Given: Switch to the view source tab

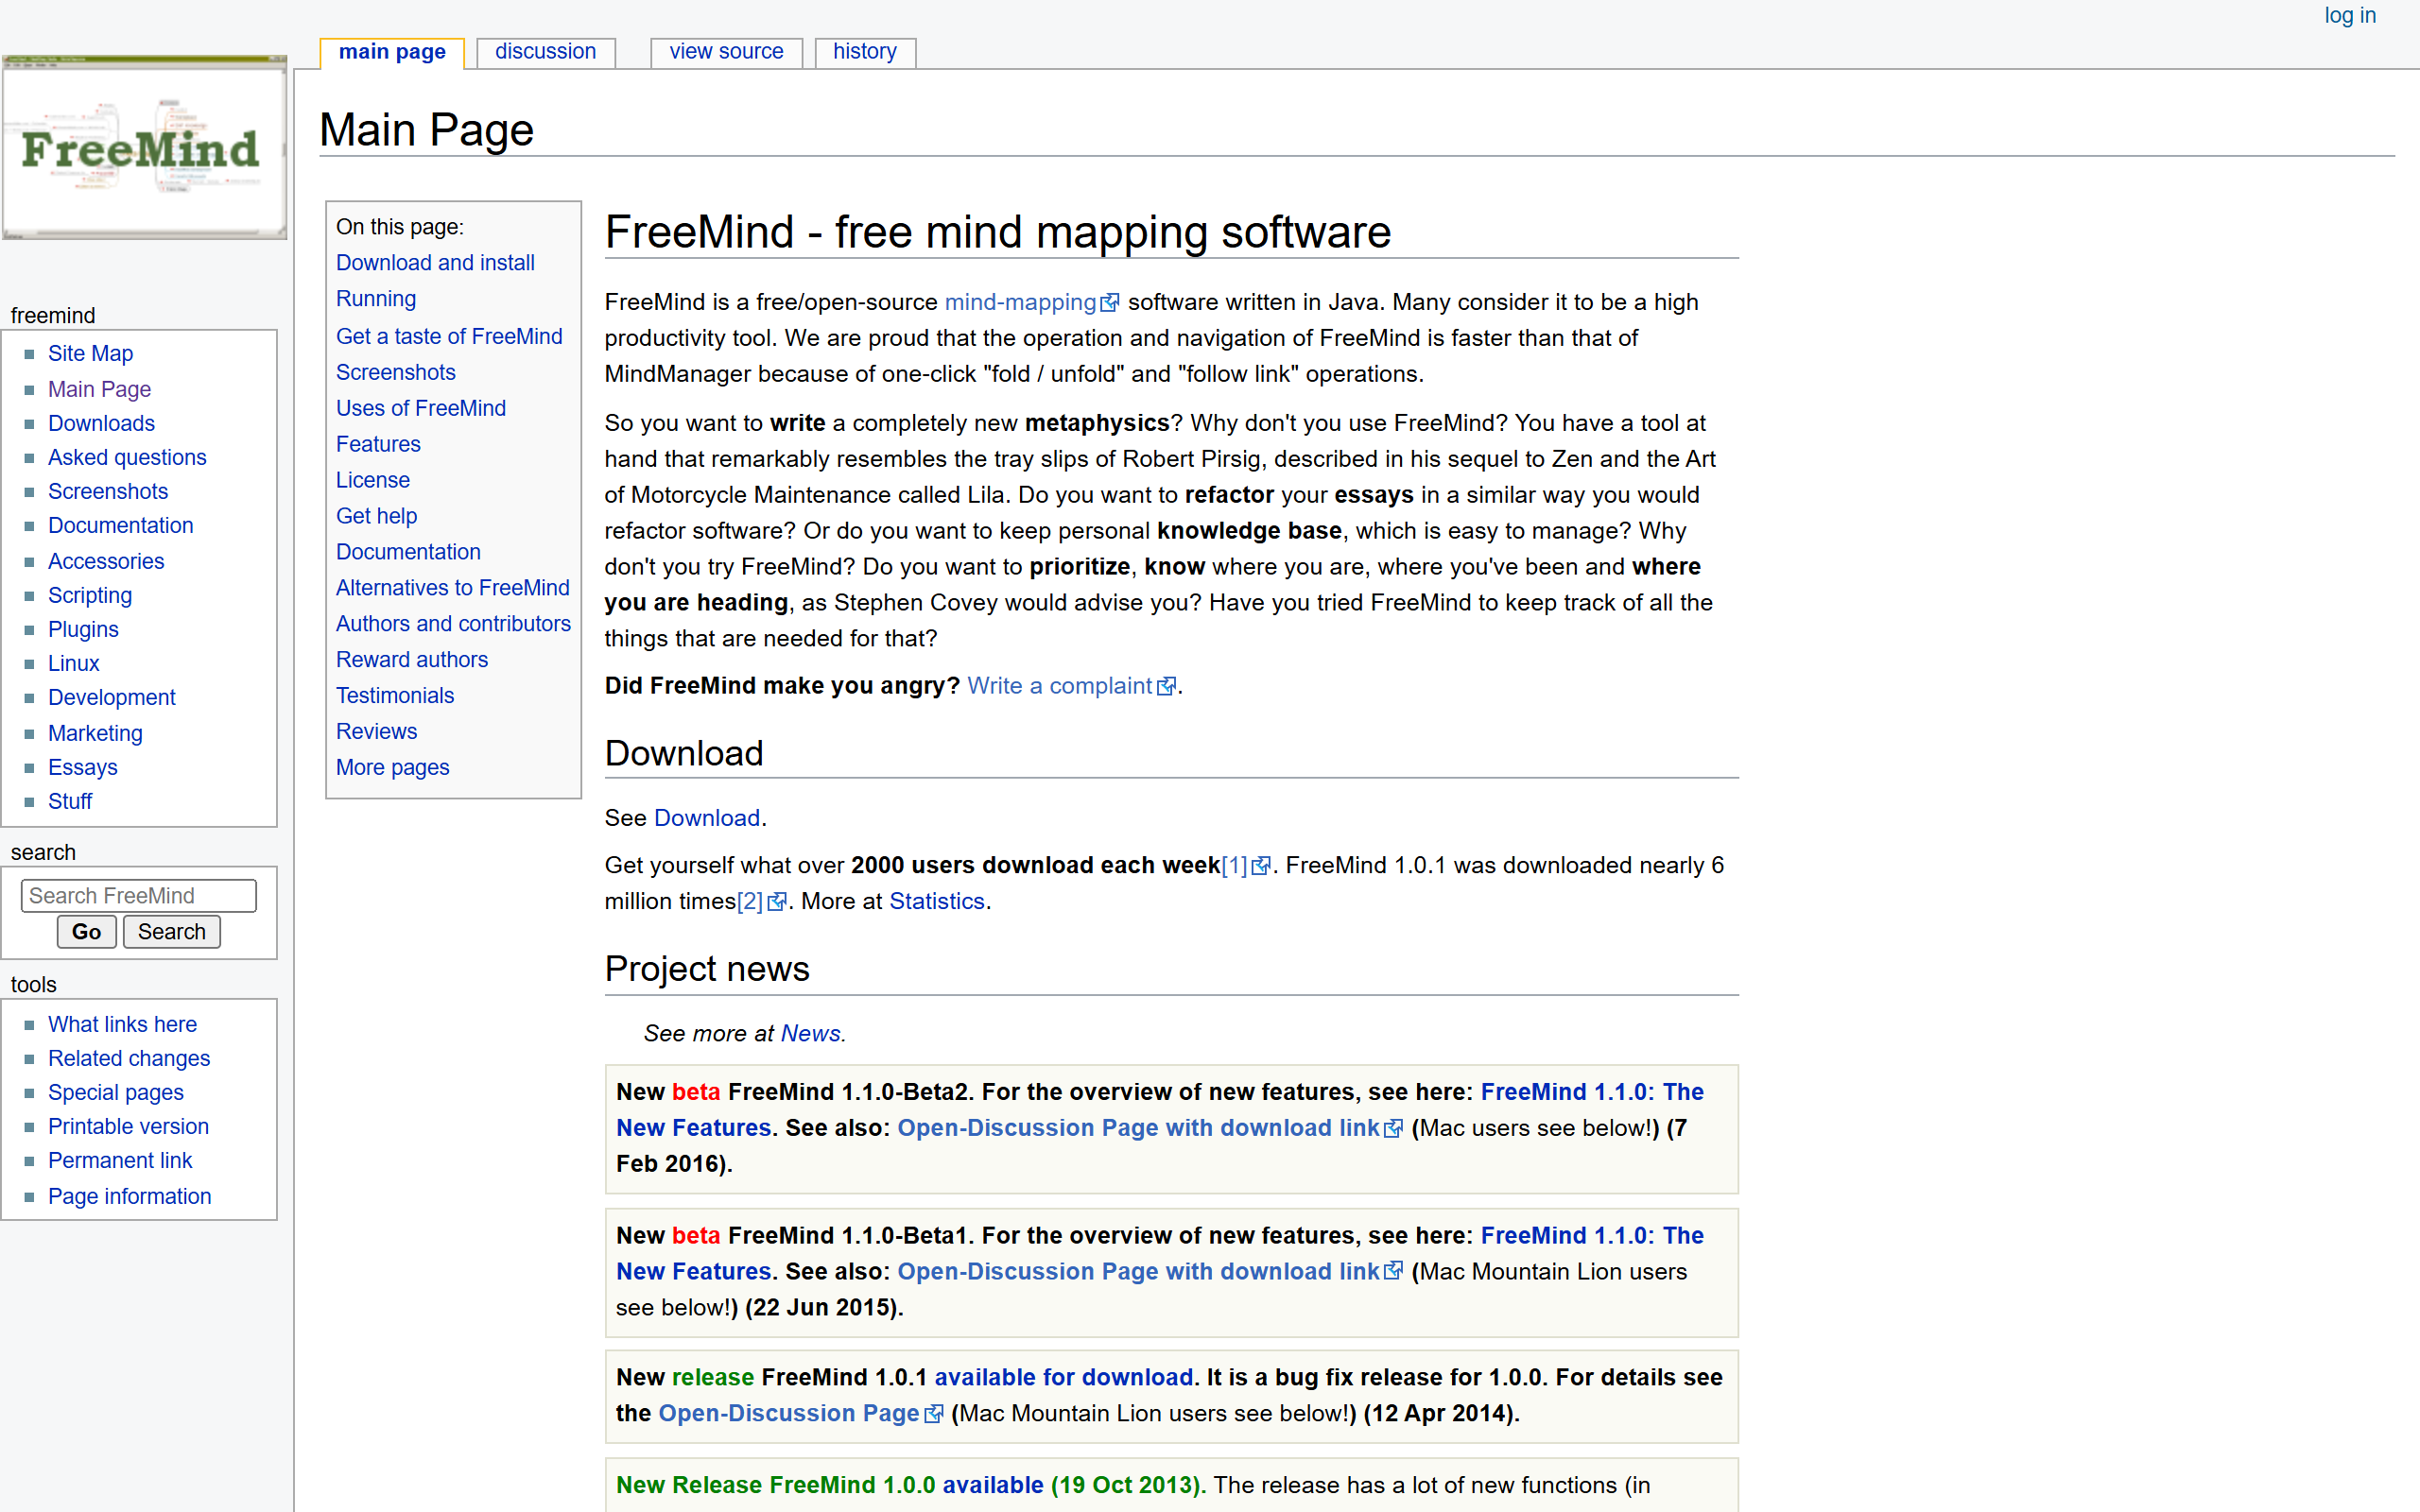Looking at the screenshot, I should coord(726,52).
